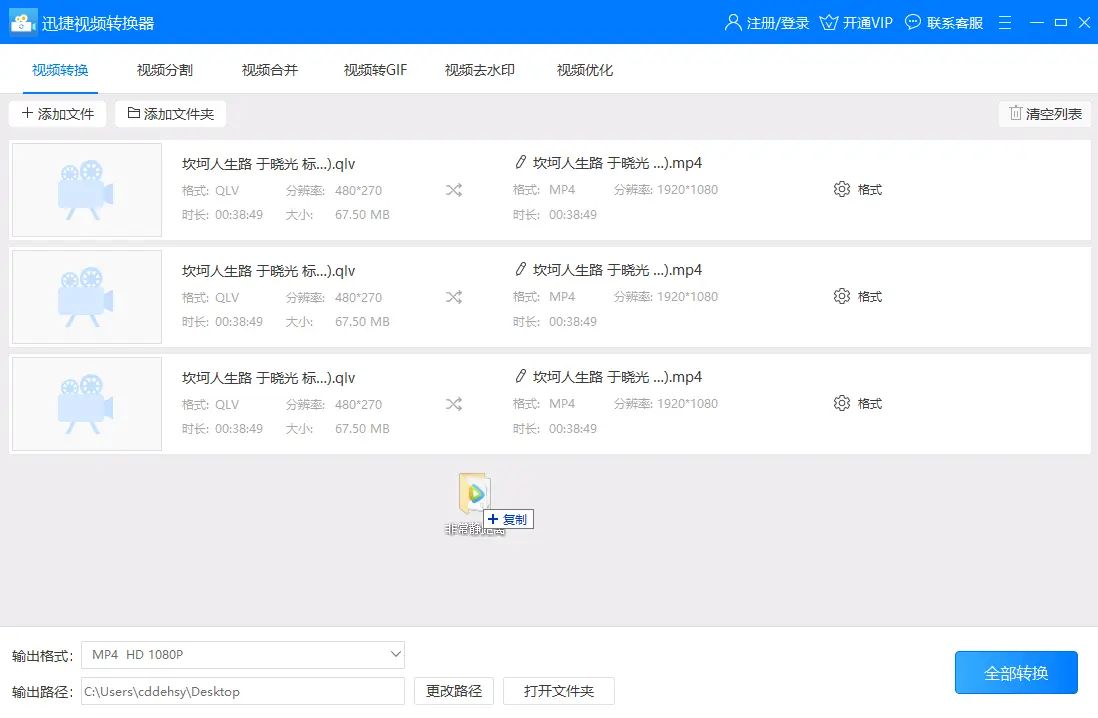The width and height of the screenshot is (1098, 718).
Task: Click the dragged folder icon near 复制
Action: [475, 493]
